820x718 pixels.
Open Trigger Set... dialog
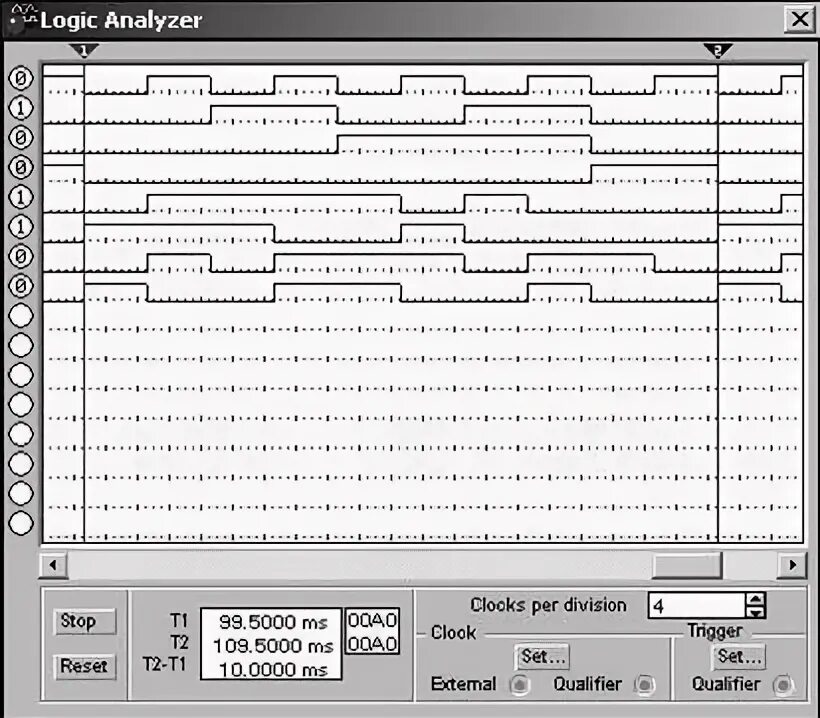coord(738,656)
